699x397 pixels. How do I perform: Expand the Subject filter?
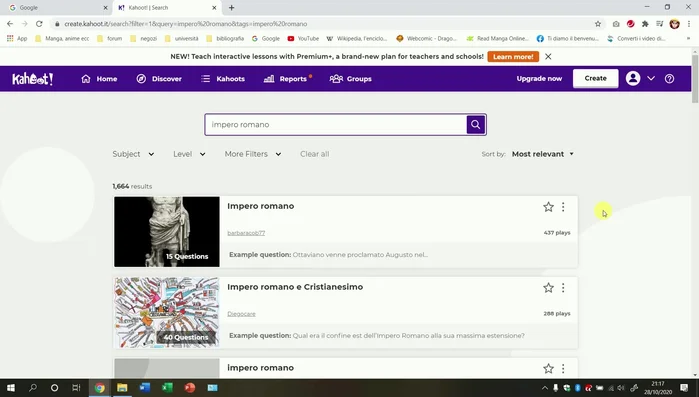coord(133,154)
